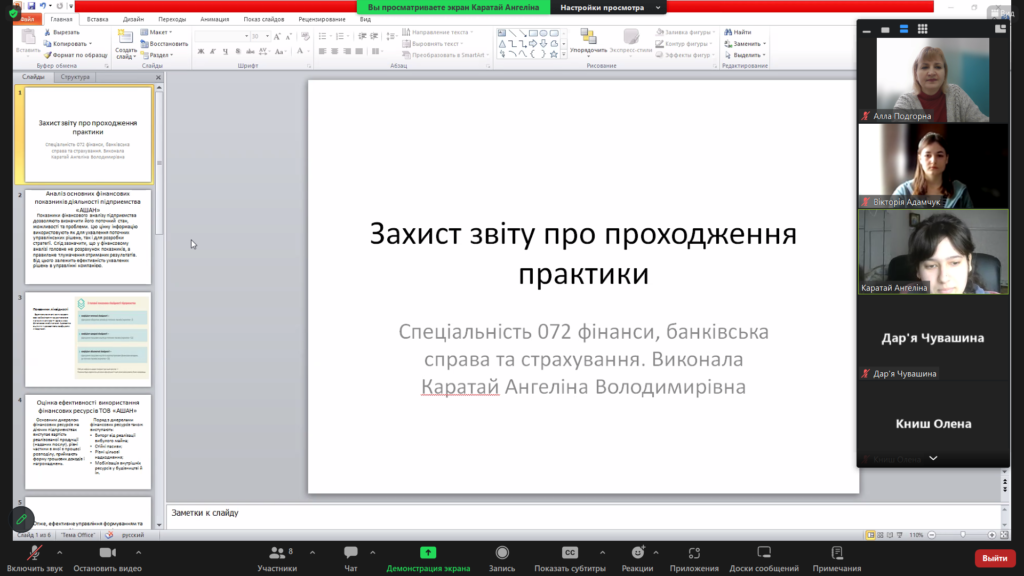Unmute microphone with Включить звук
The height and width of the screenshot is (576, 1024).
coord(35,559)
